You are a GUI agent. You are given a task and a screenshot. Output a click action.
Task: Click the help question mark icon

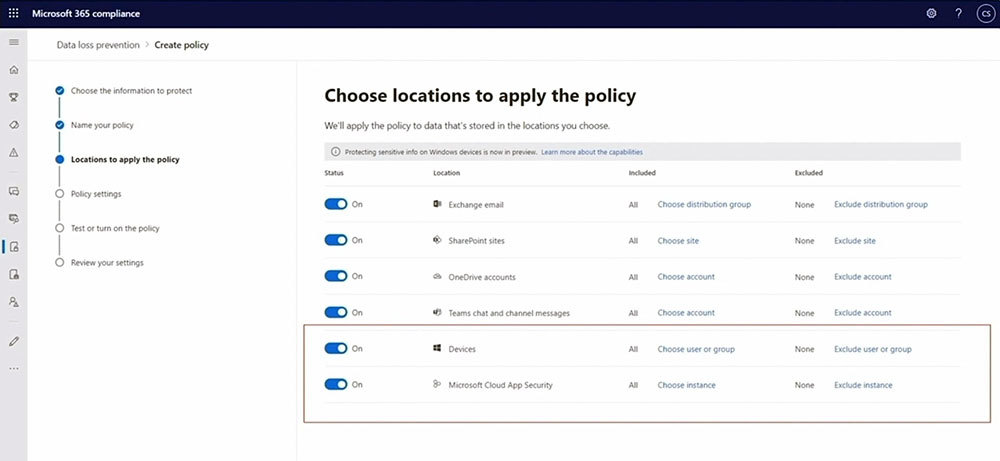click(957, 13)
